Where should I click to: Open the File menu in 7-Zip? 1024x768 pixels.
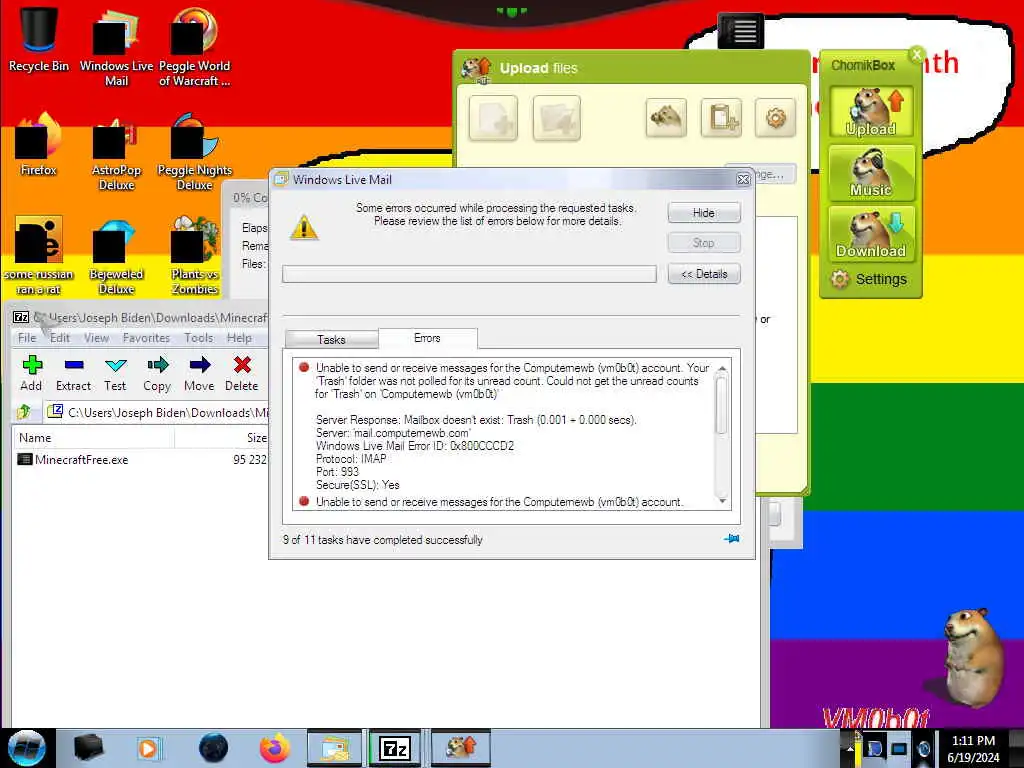(x=27, y=338)
